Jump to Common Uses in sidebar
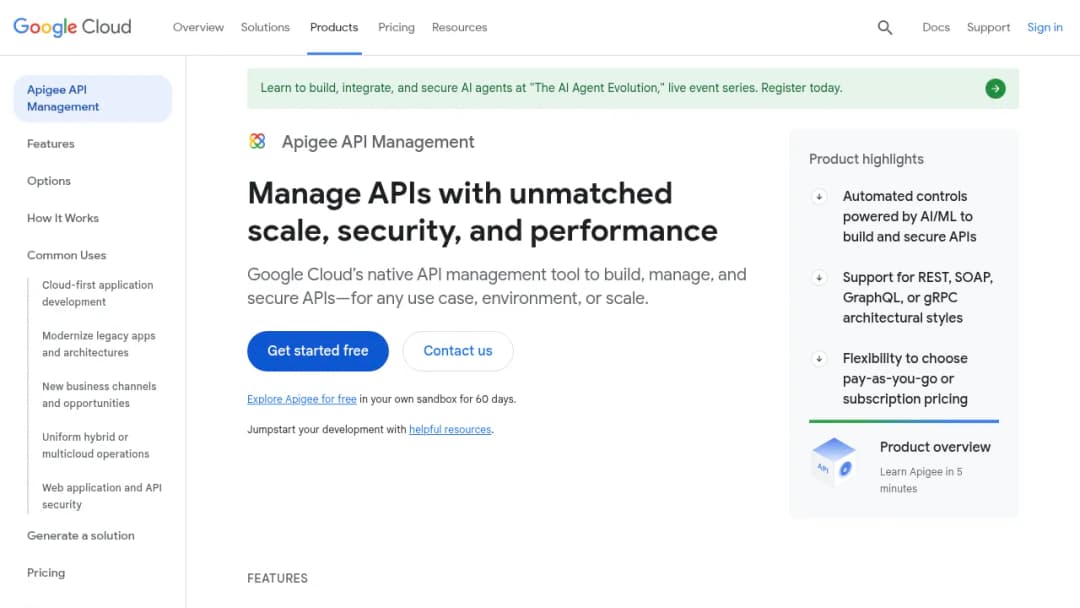 click(67, 255)
